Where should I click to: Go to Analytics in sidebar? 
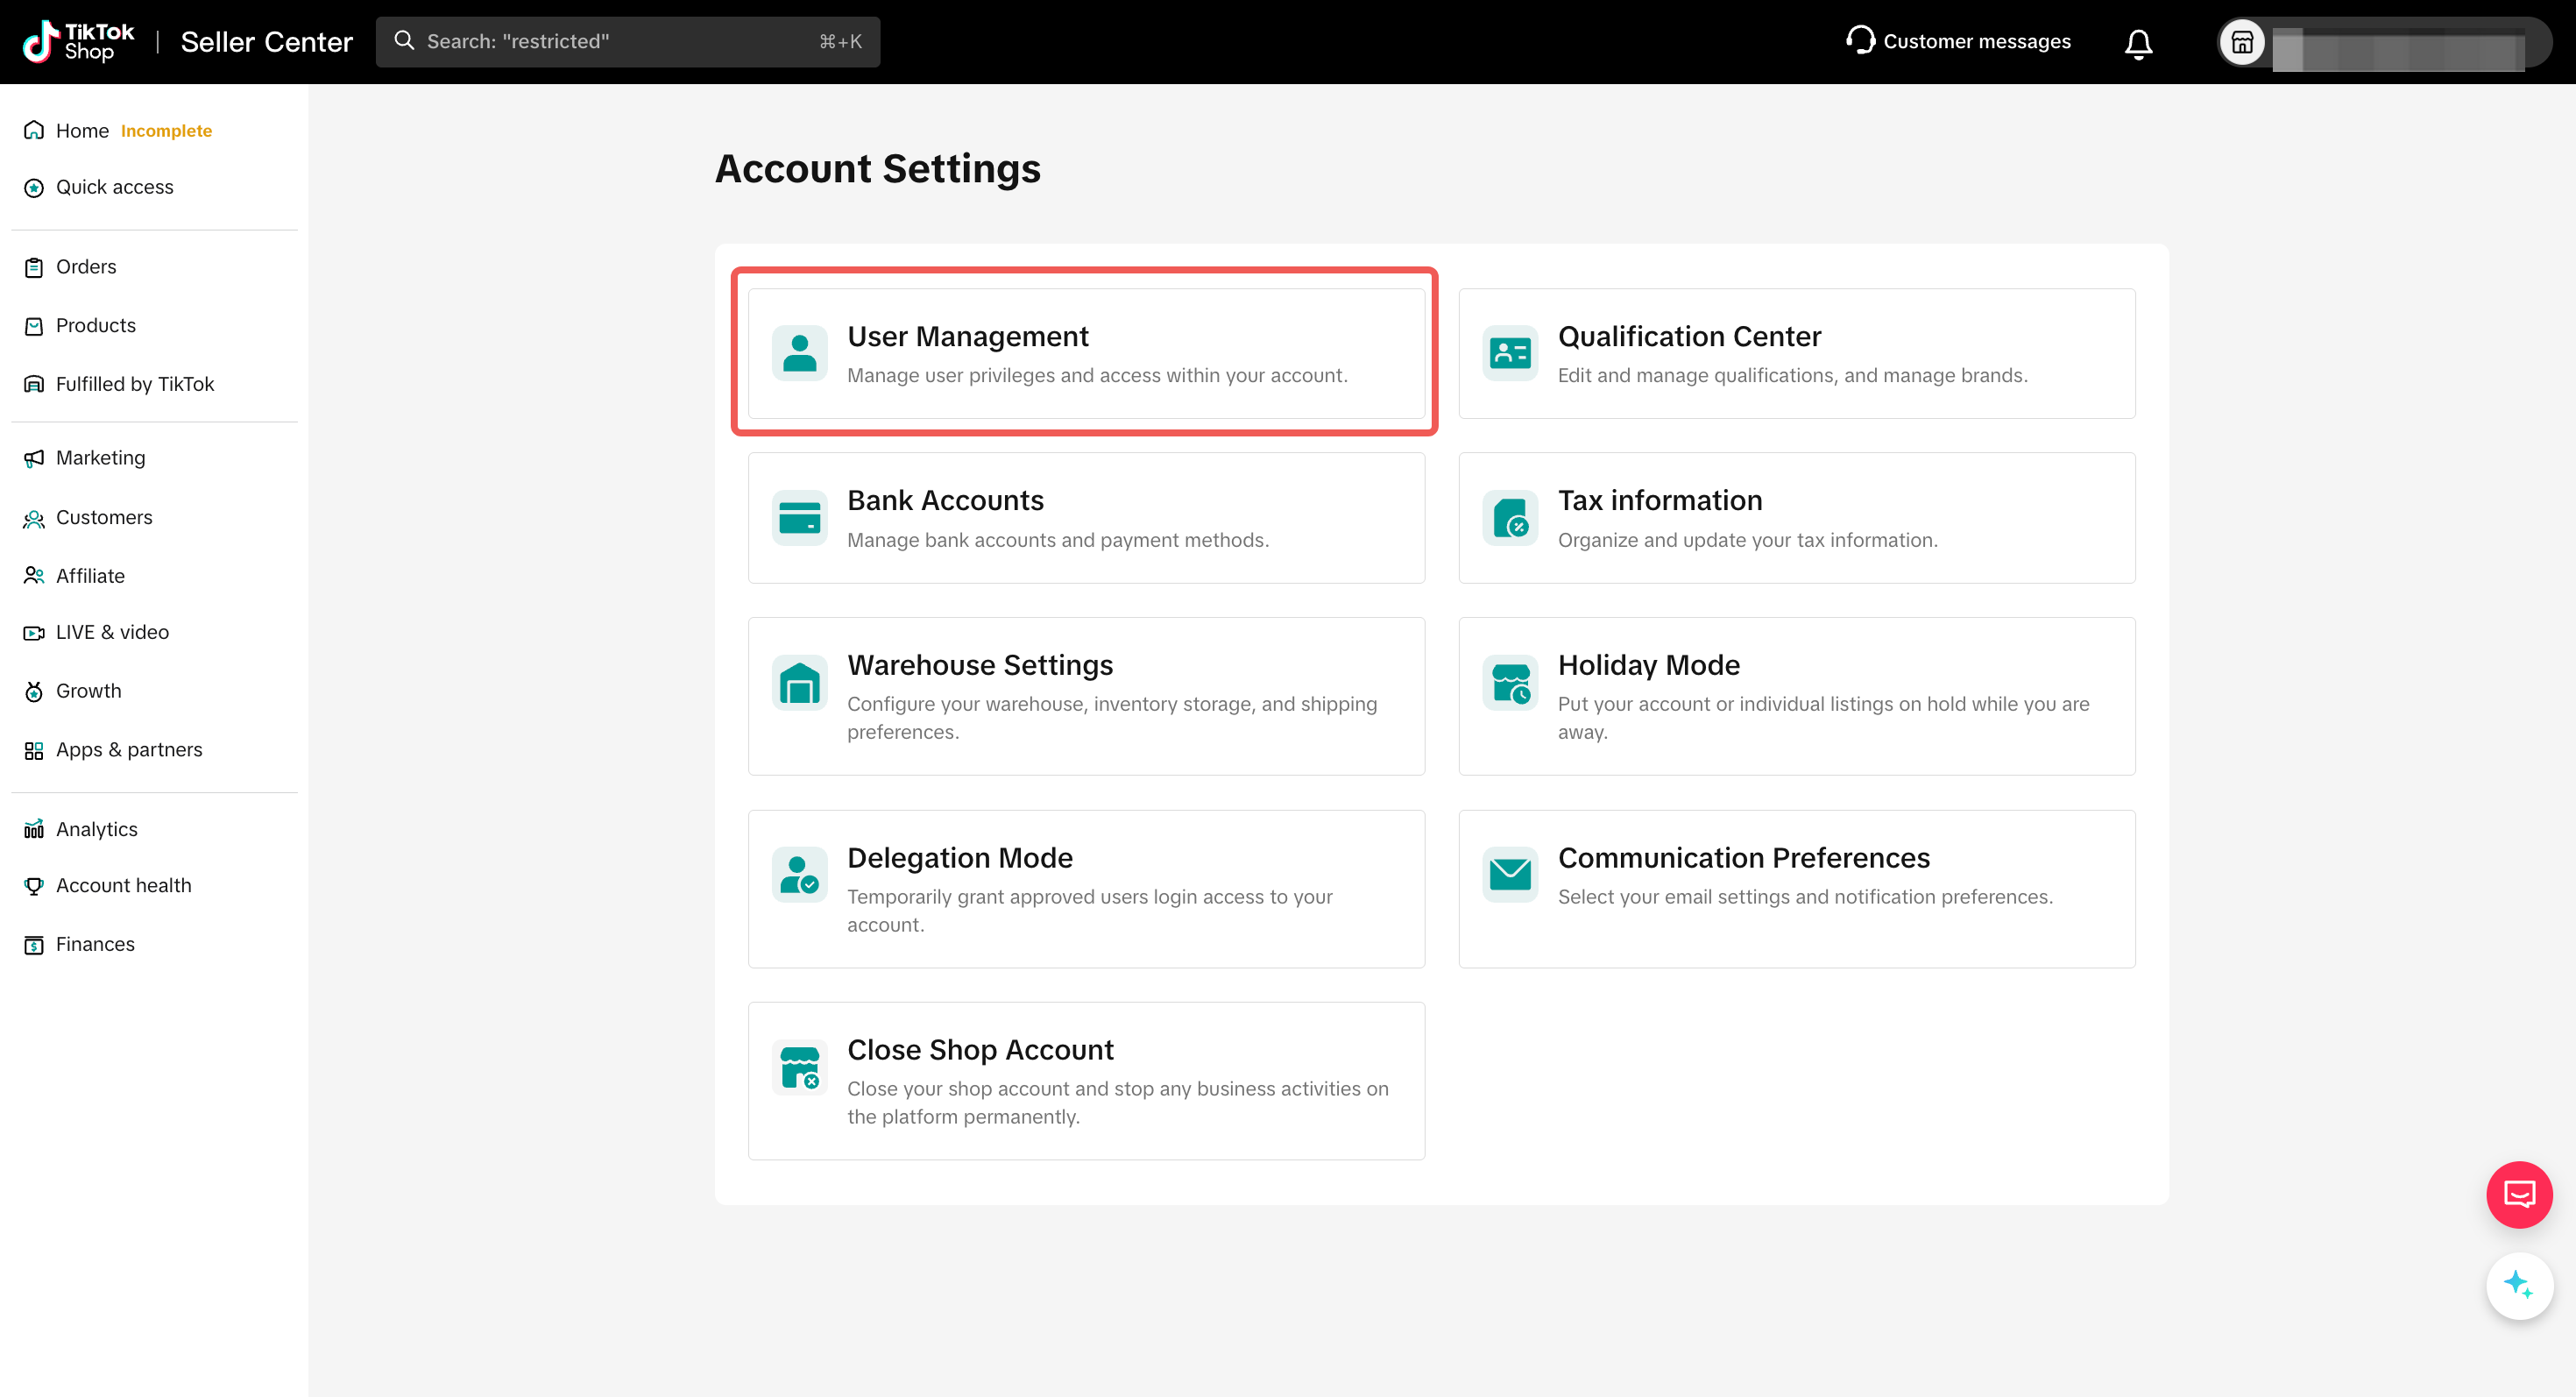point(96,829)
